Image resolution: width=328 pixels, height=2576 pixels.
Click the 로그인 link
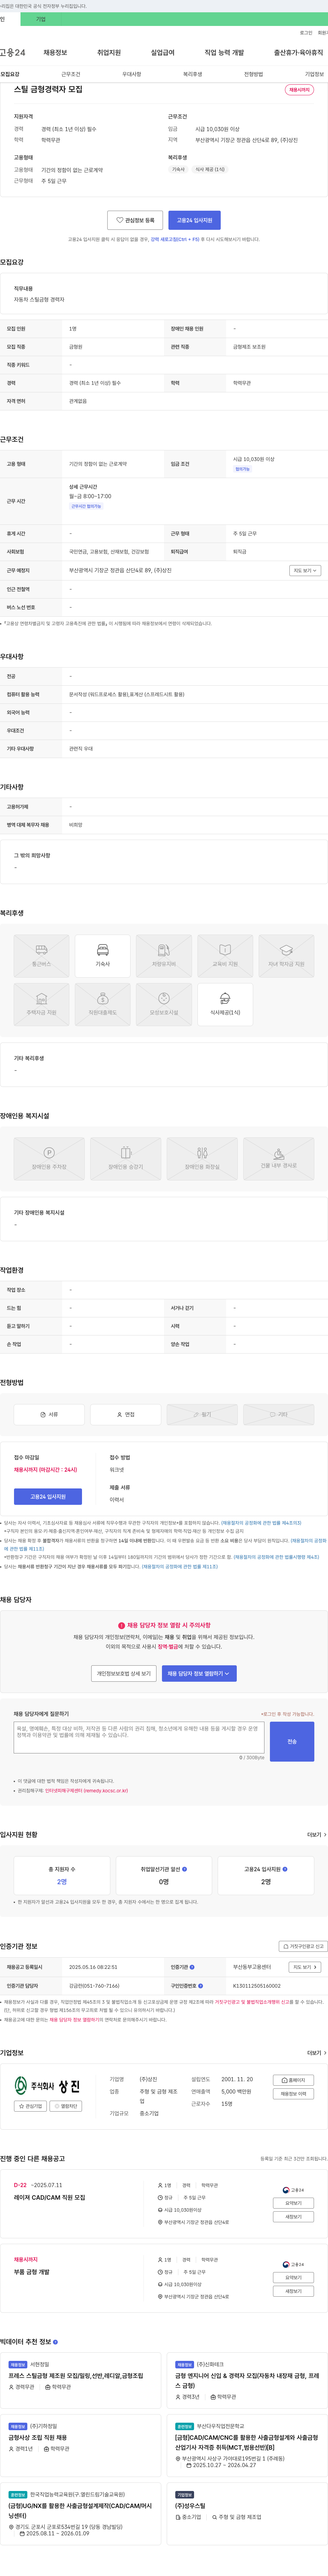[306, 33]
